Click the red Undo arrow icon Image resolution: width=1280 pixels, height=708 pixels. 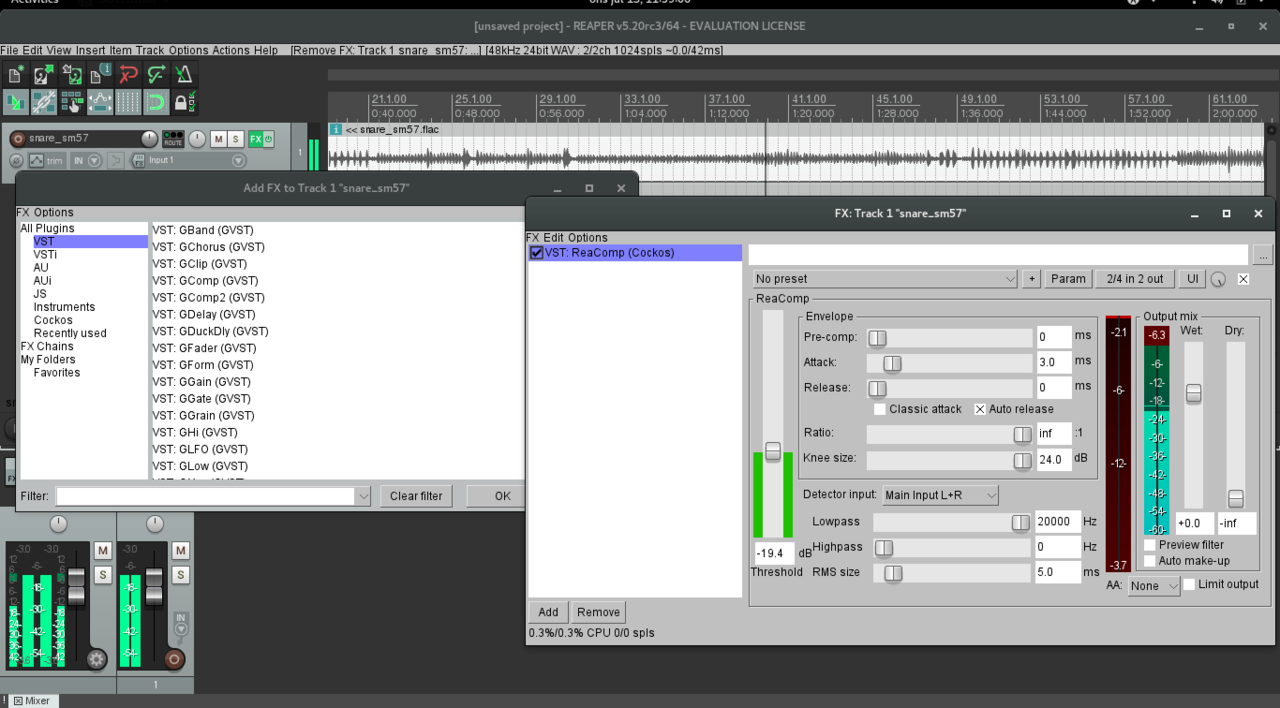[x=128, y=74]
